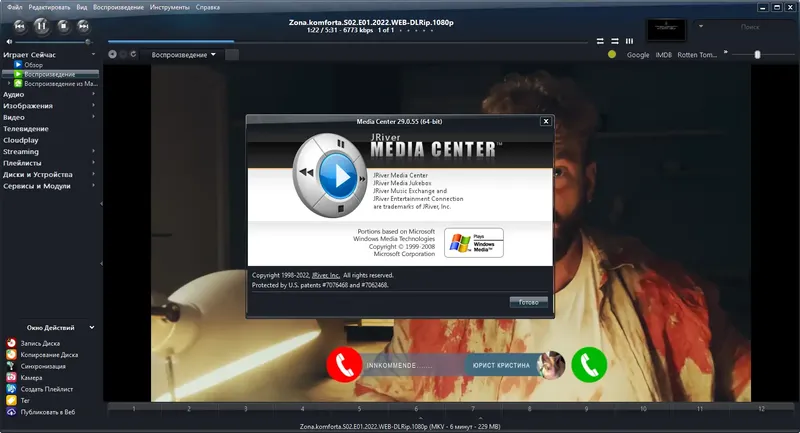
Task: Go to the previous track
Action: click(x=19, y=26)
